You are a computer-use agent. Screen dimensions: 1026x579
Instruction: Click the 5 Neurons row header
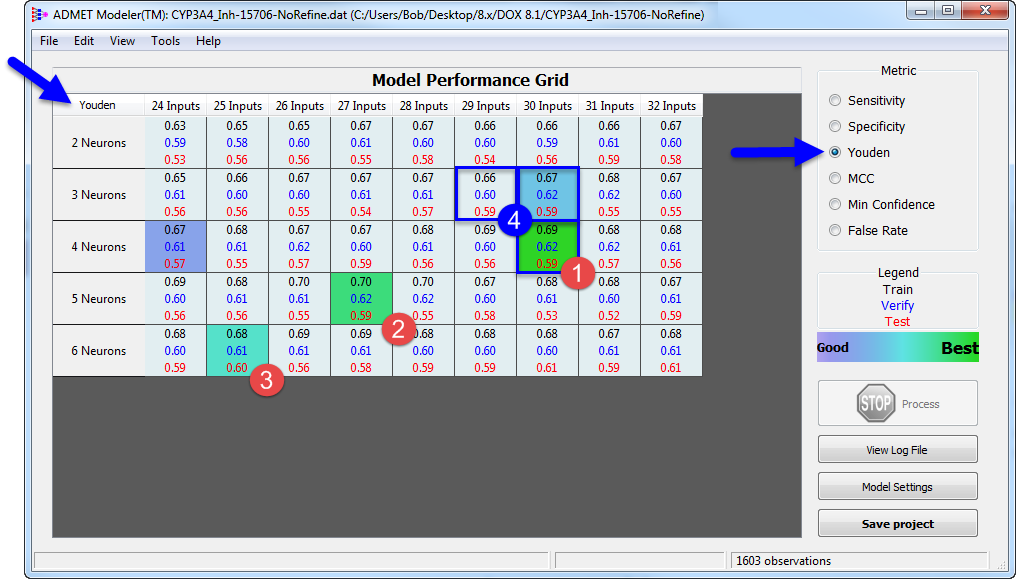(x=99, y=298)
